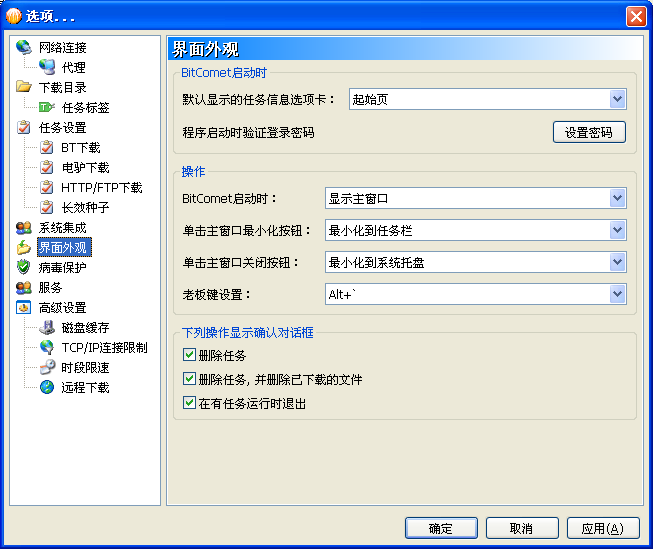Open the 老板键设置 Alt+` dropdown
This screenshot has width=653, height=549.
(476, 294)
